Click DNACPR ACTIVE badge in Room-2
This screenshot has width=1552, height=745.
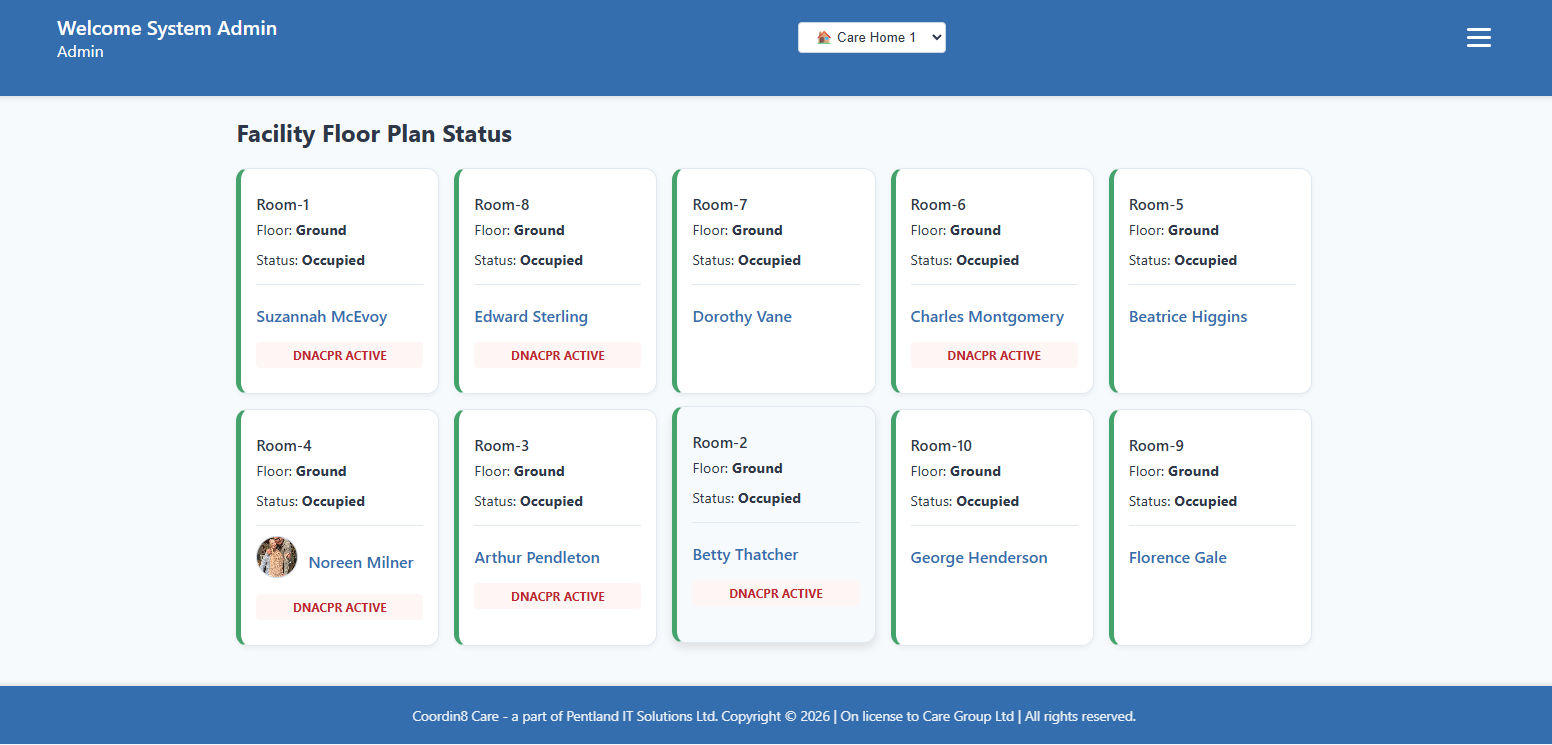[x=776, y=593]
